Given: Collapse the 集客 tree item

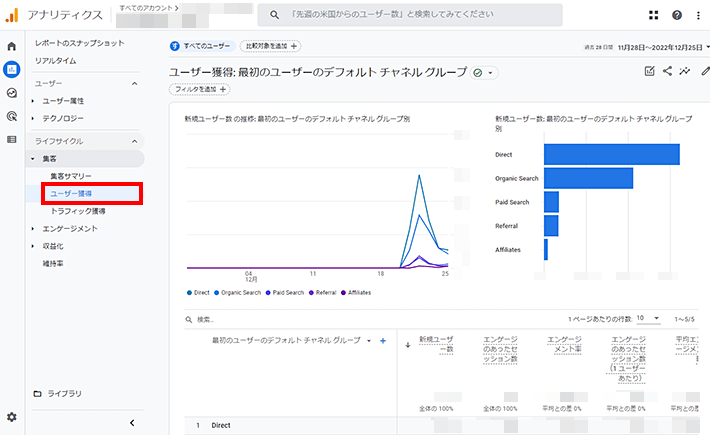Looking at the screenshot, I should click(x=33, y=159).
